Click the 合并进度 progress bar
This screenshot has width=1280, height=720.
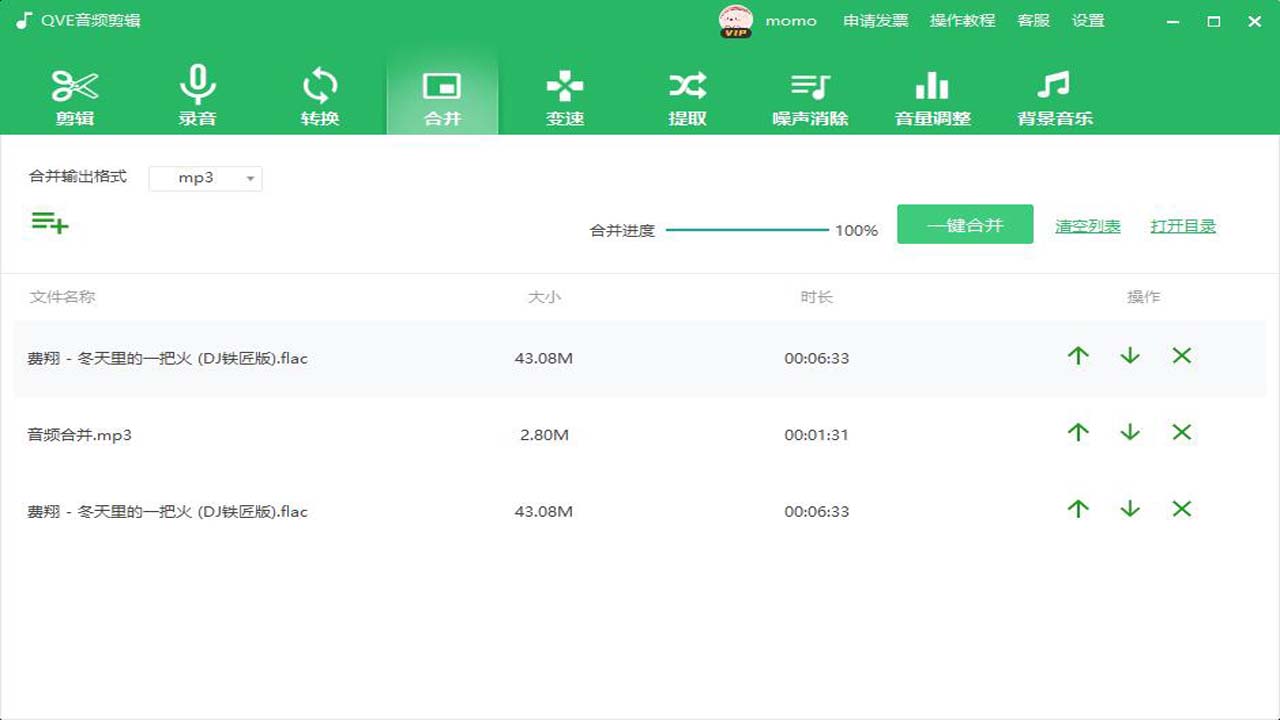click(748, 230)
